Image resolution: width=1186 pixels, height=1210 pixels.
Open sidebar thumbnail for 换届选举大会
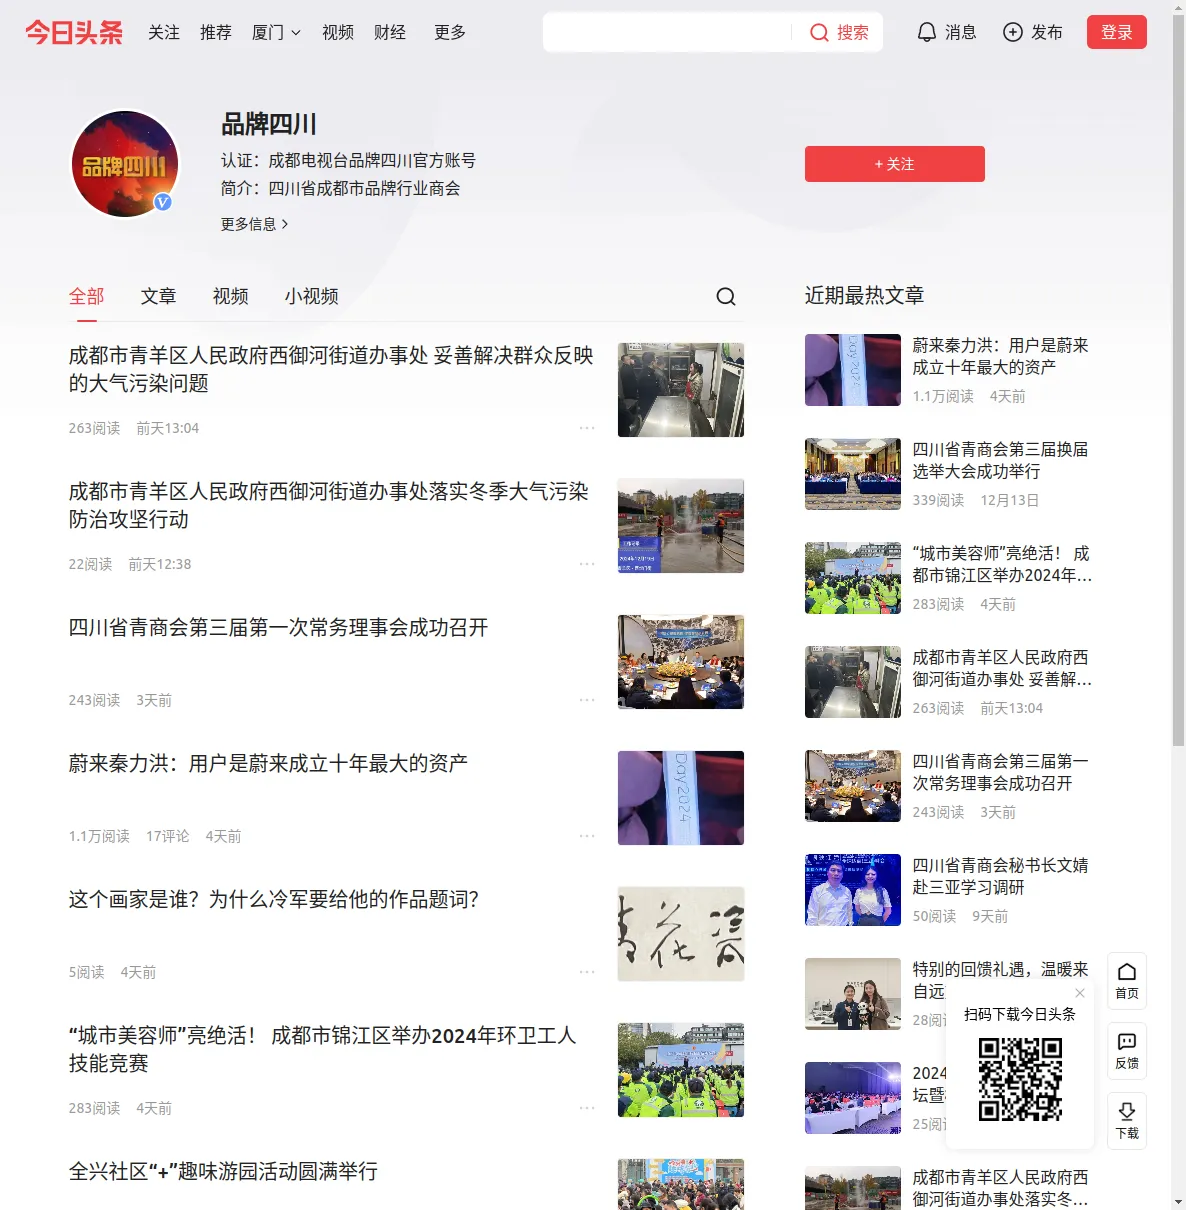tap(853, 474)
